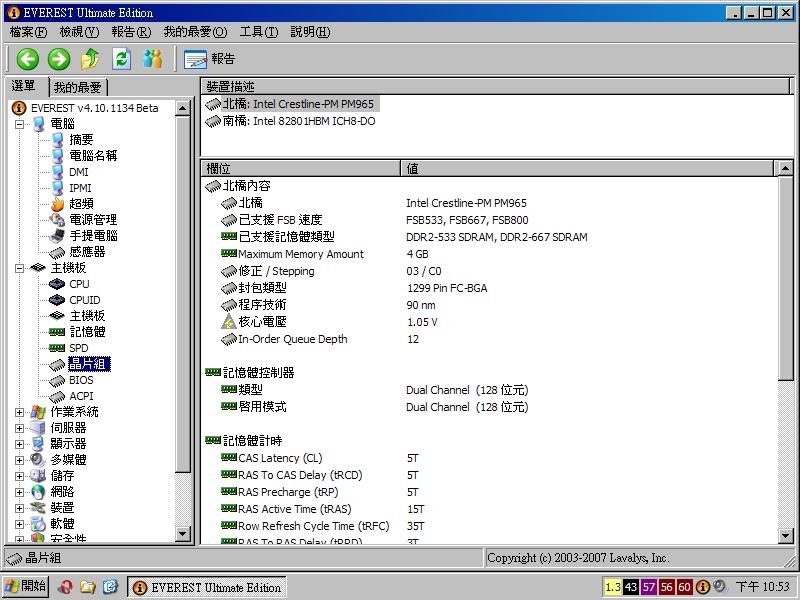This screenshot has height=600, width=800.
Task: Click the chip icon beside 感應器
Action: [x=57, y=252]
